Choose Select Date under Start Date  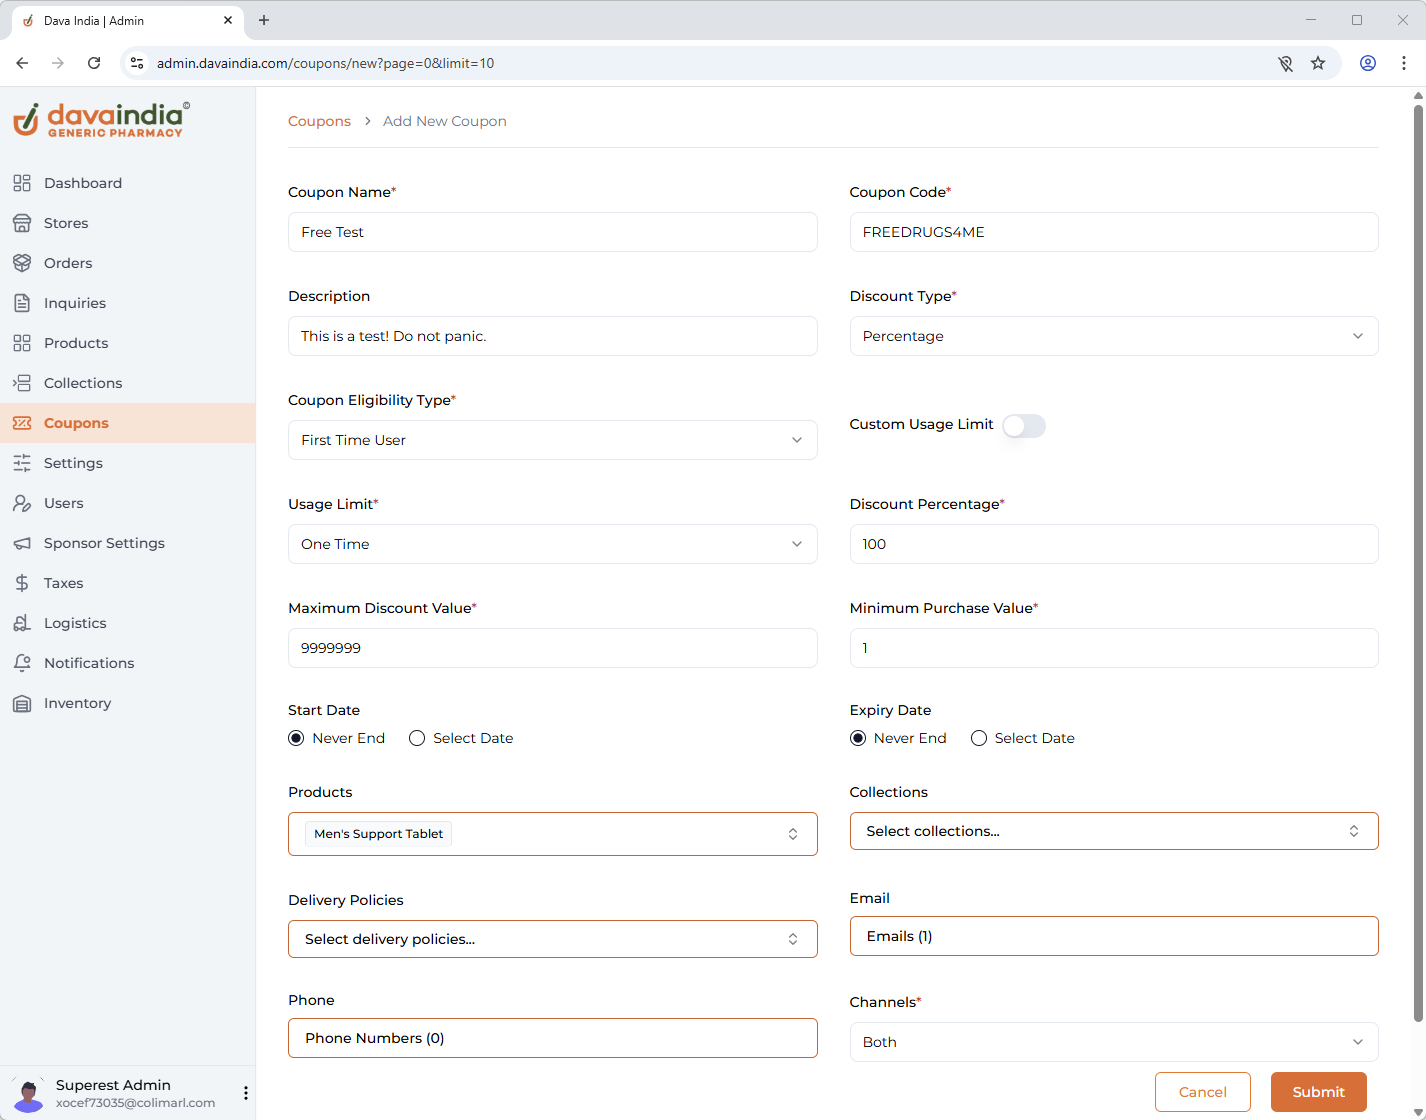[417, 738]
